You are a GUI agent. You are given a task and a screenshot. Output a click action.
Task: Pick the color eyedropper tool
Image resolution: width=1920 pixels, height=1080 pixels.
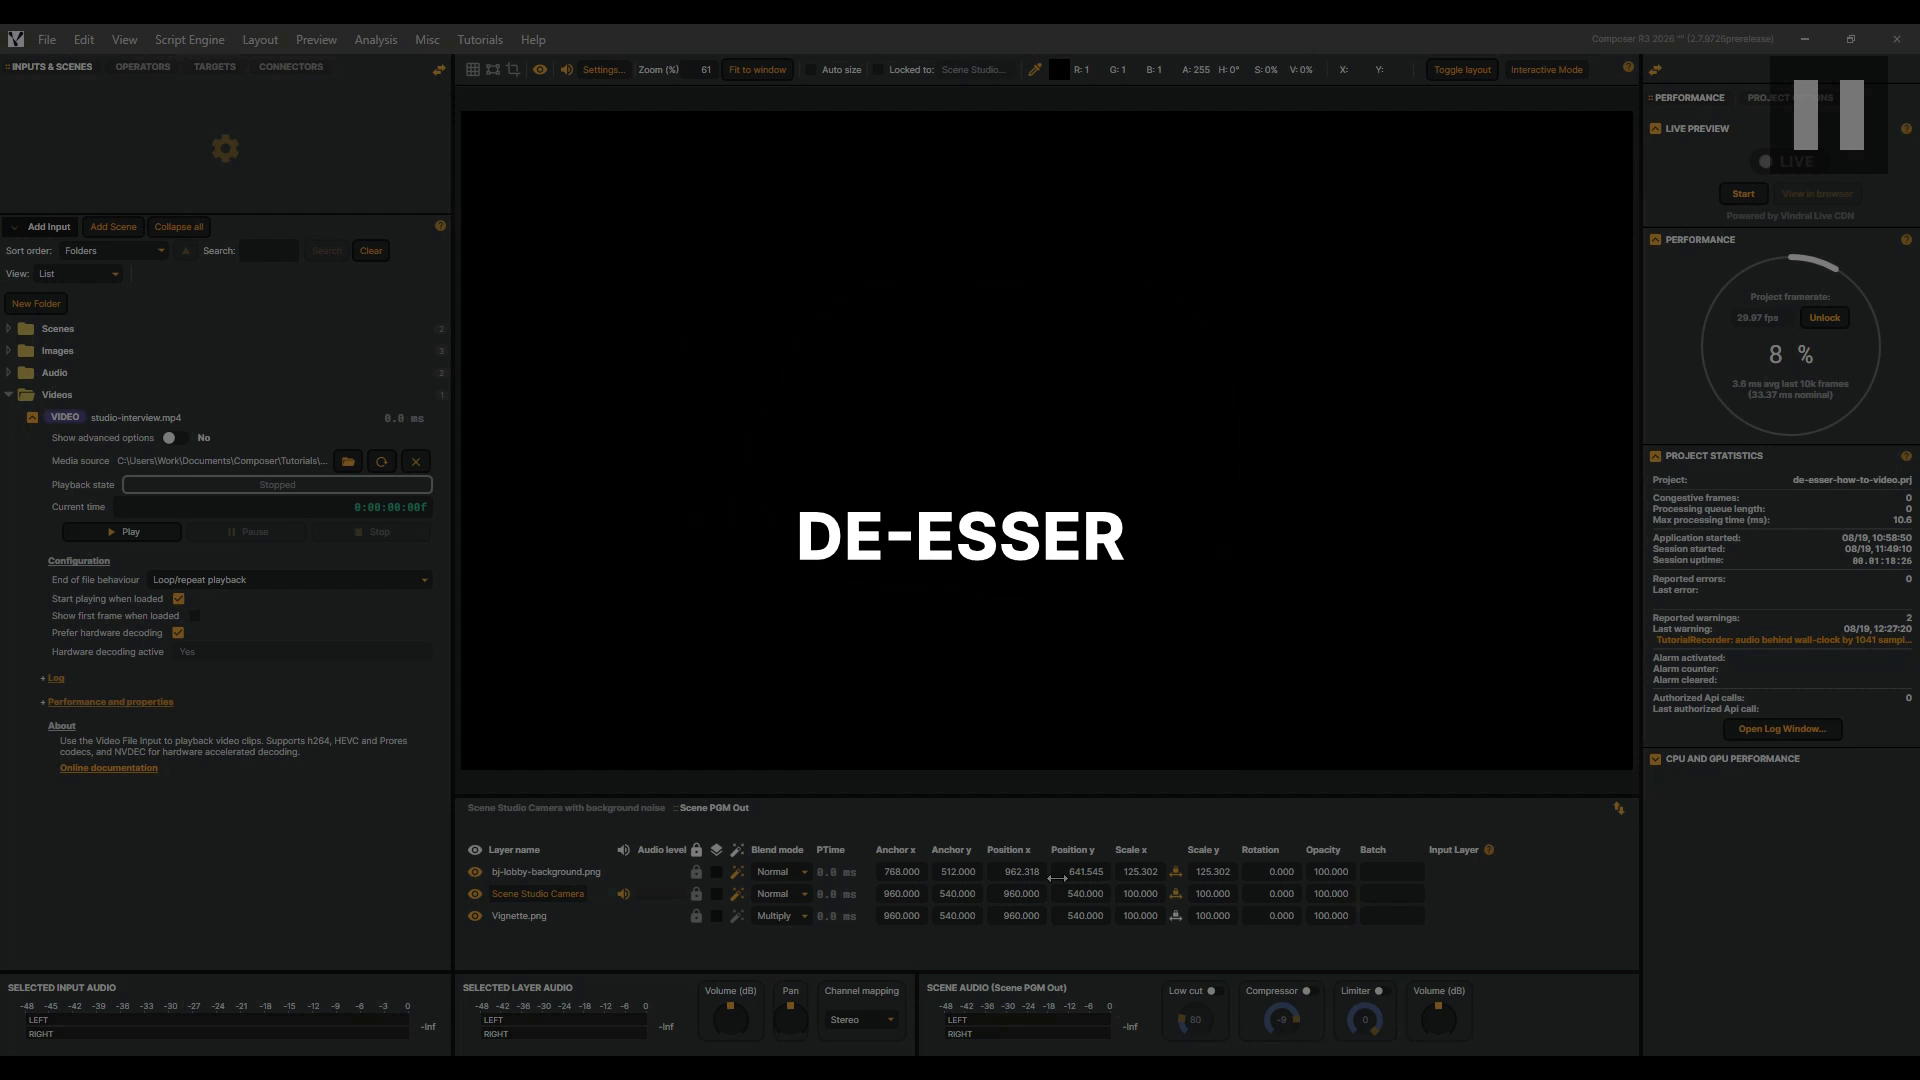1035,70
